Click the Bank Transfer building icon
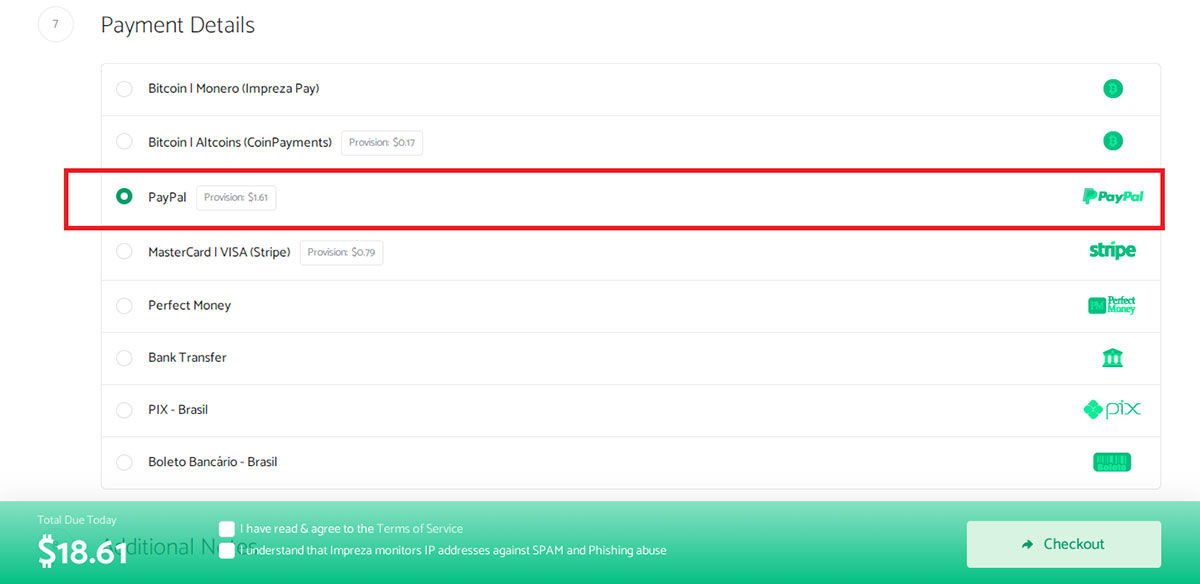This screenshot has width=1200, height=584. pos(1112,357)
